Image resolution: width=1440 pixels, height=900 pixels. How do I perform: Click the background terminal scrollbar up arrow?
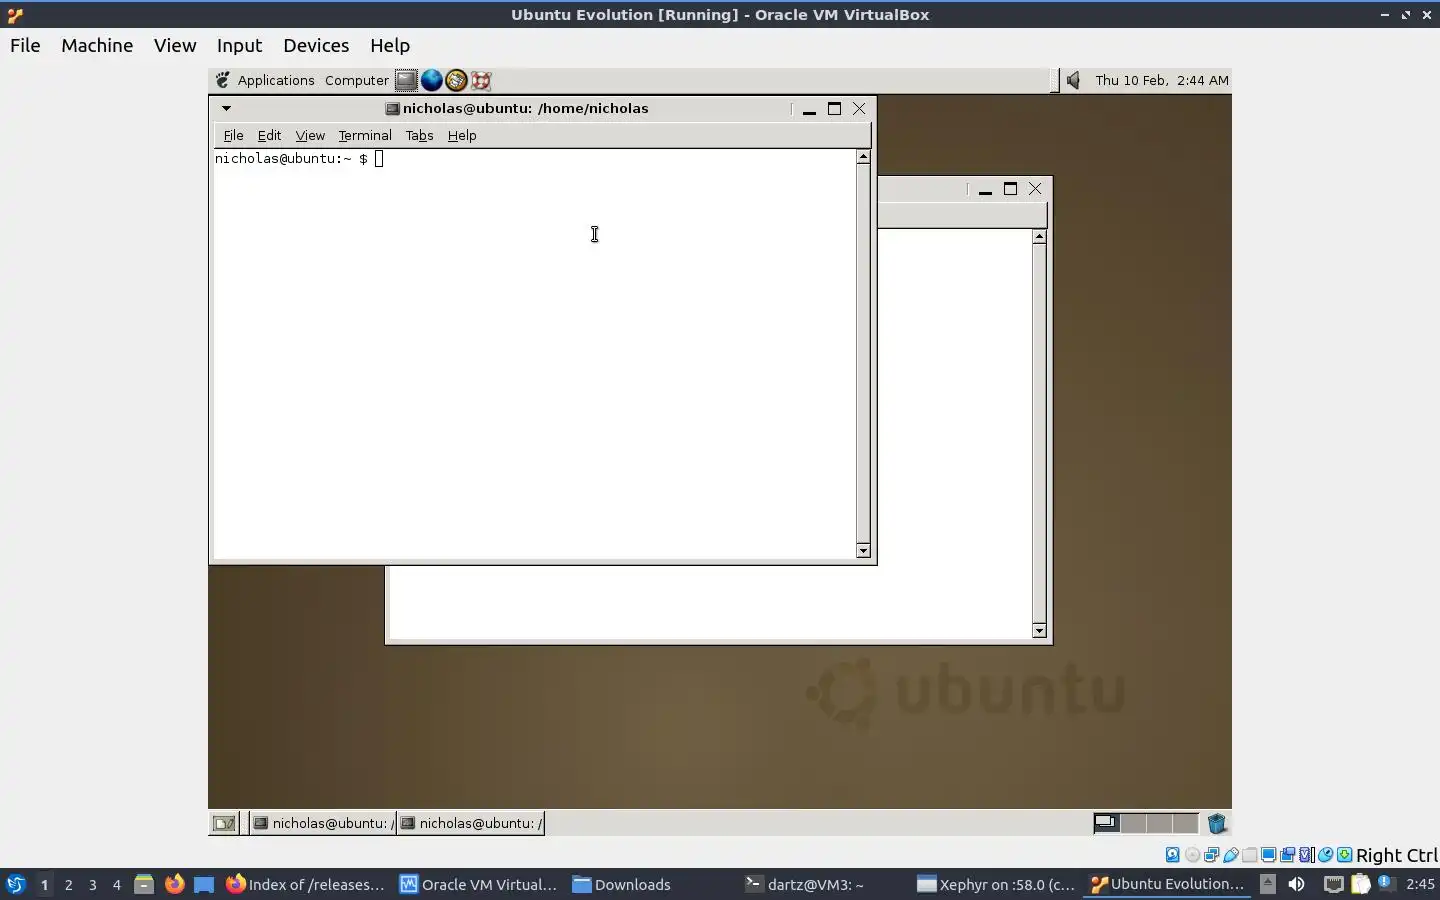(1039, 237)
